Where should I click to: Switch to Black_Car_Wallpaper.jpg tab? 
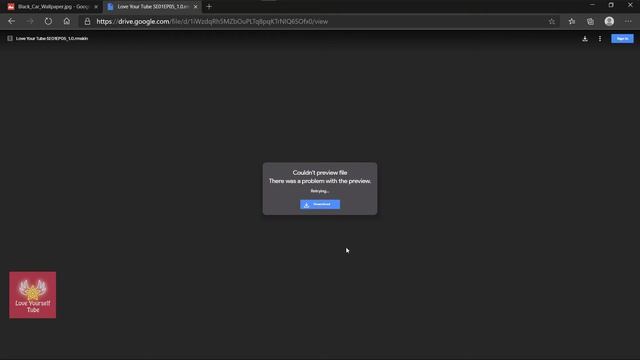click(x=53, y=7)
